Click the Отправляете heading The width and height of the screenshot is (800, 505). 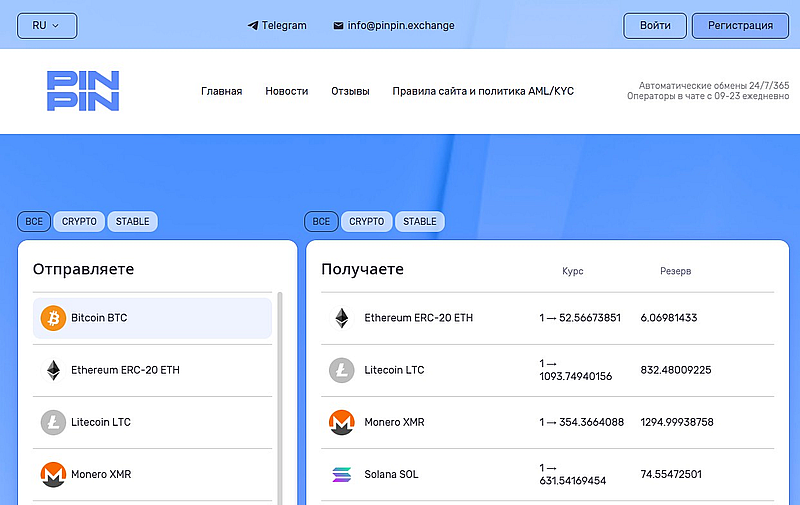point(84,269)
